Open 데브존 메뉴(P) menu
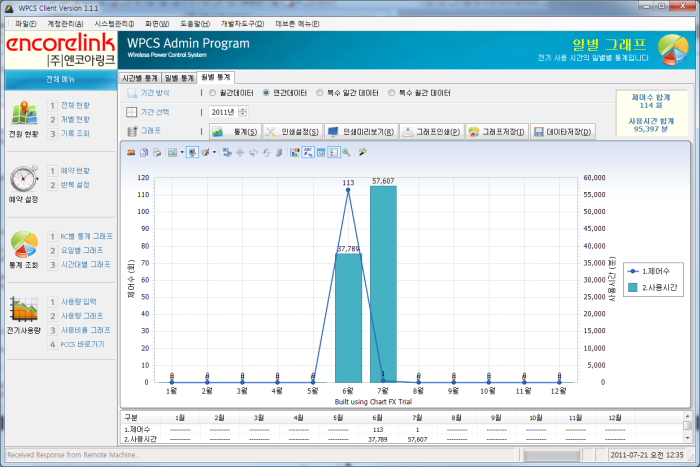This screenshot has height=467, width=700. (x=297, y=24)
